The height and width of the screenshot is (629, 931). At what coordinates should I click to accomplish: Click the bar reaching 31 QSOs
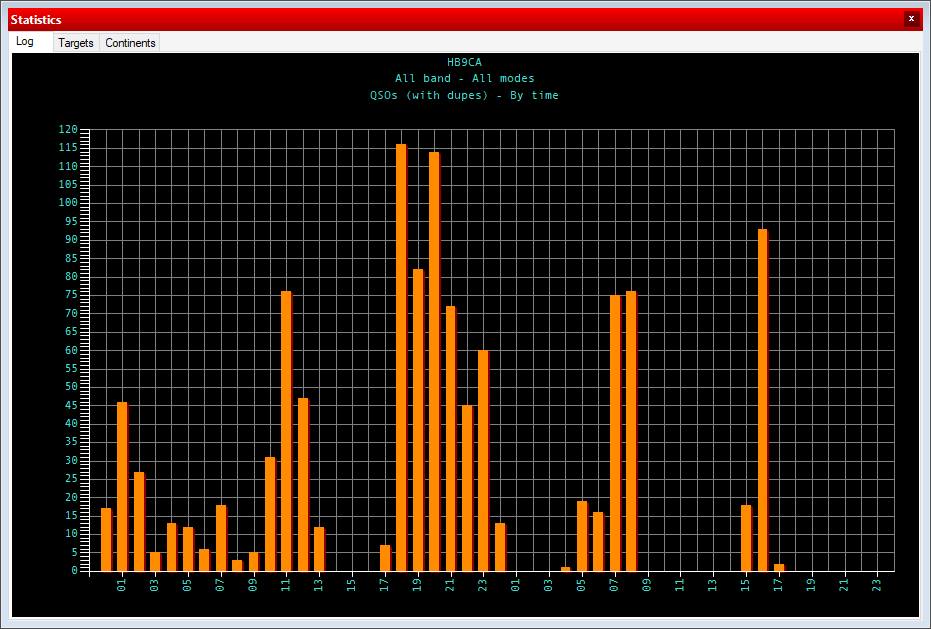point(270,513)
